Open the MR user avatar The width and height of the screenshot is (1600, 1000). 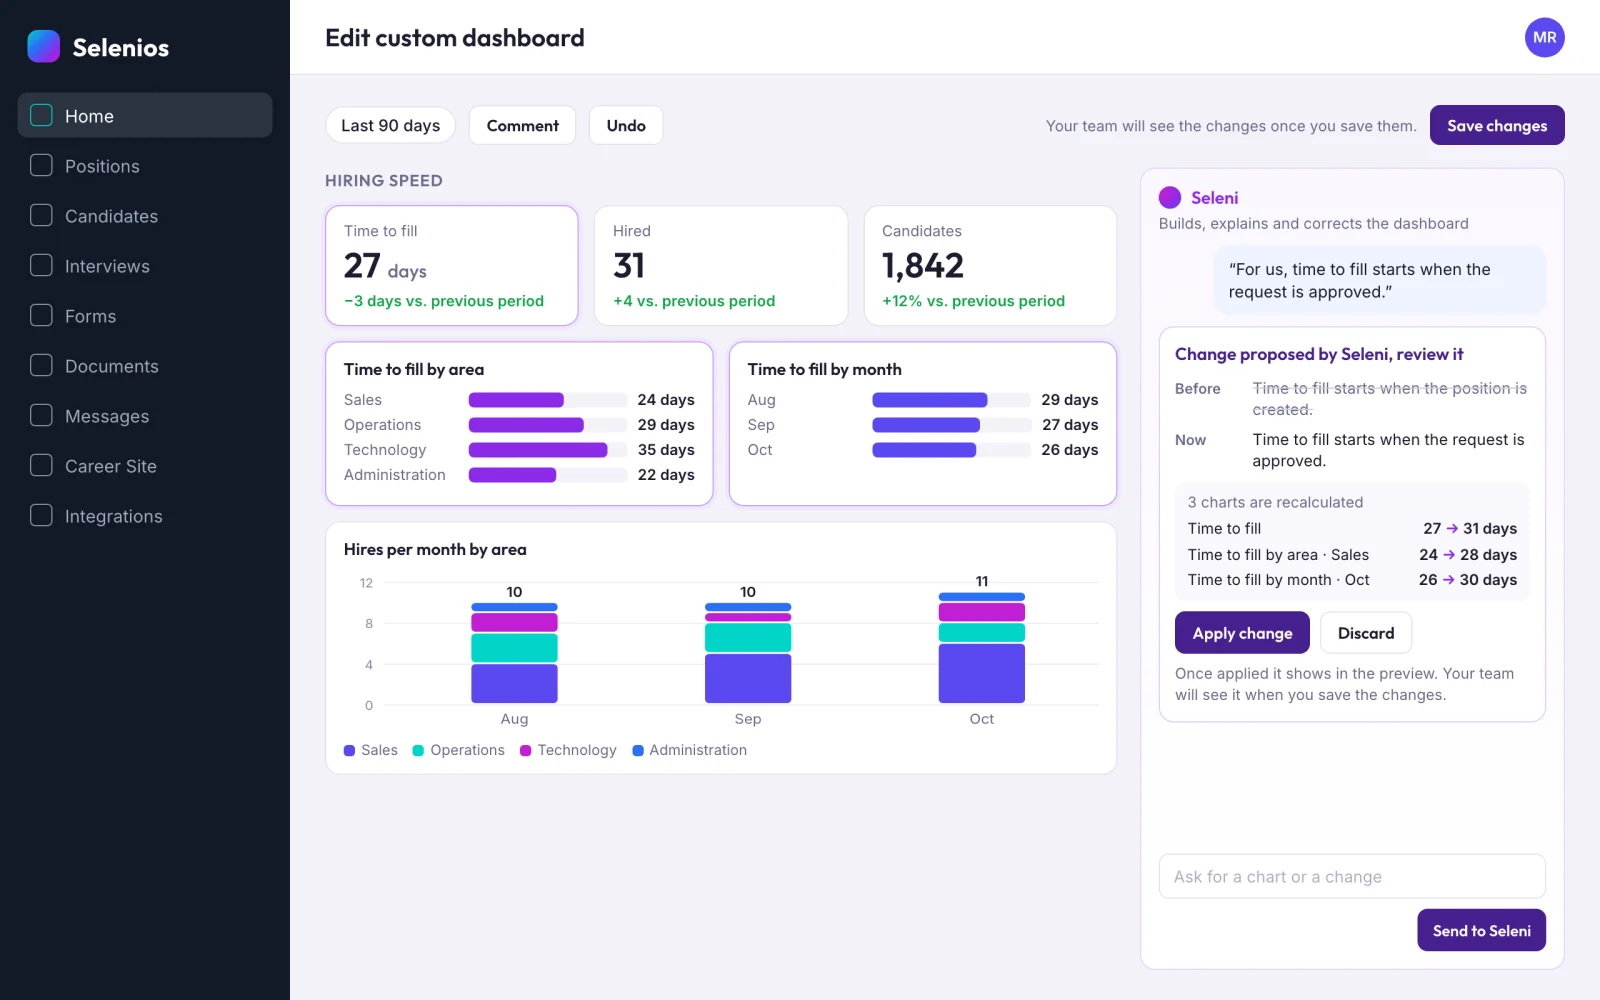coord(1544,38)
